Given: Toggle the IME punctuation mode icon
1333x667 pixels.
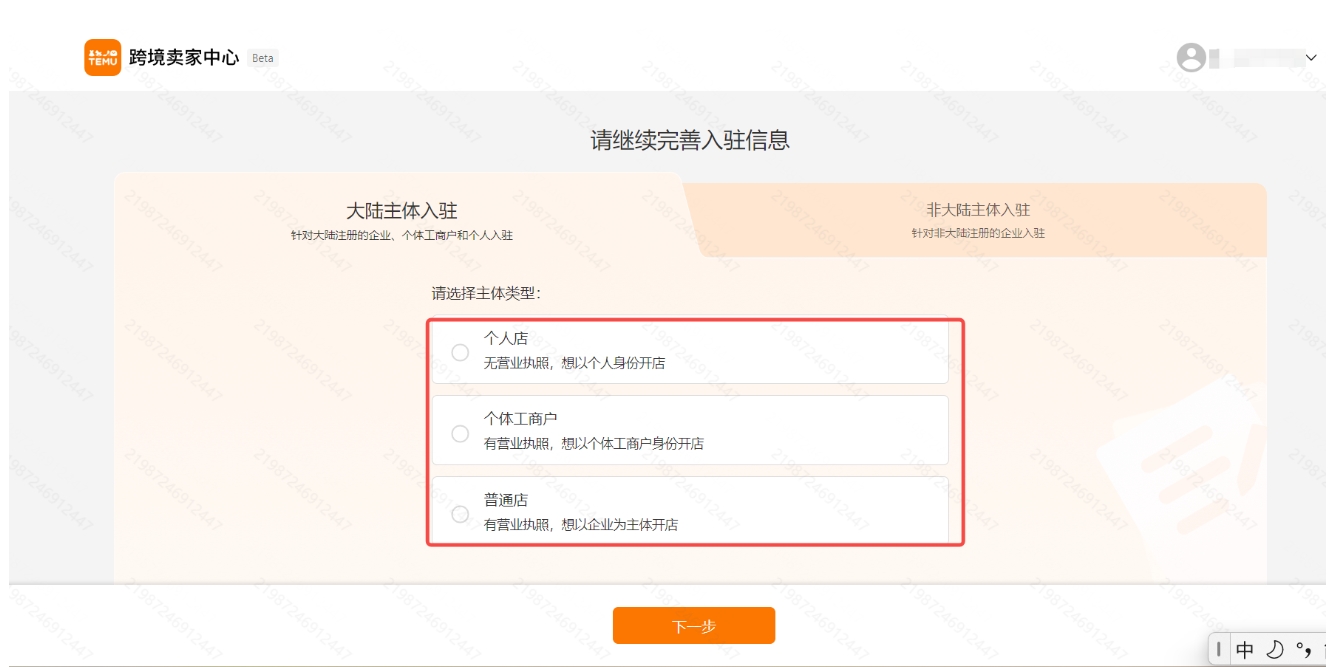Looking at the screenshot, I should (x=1303, y=650).
